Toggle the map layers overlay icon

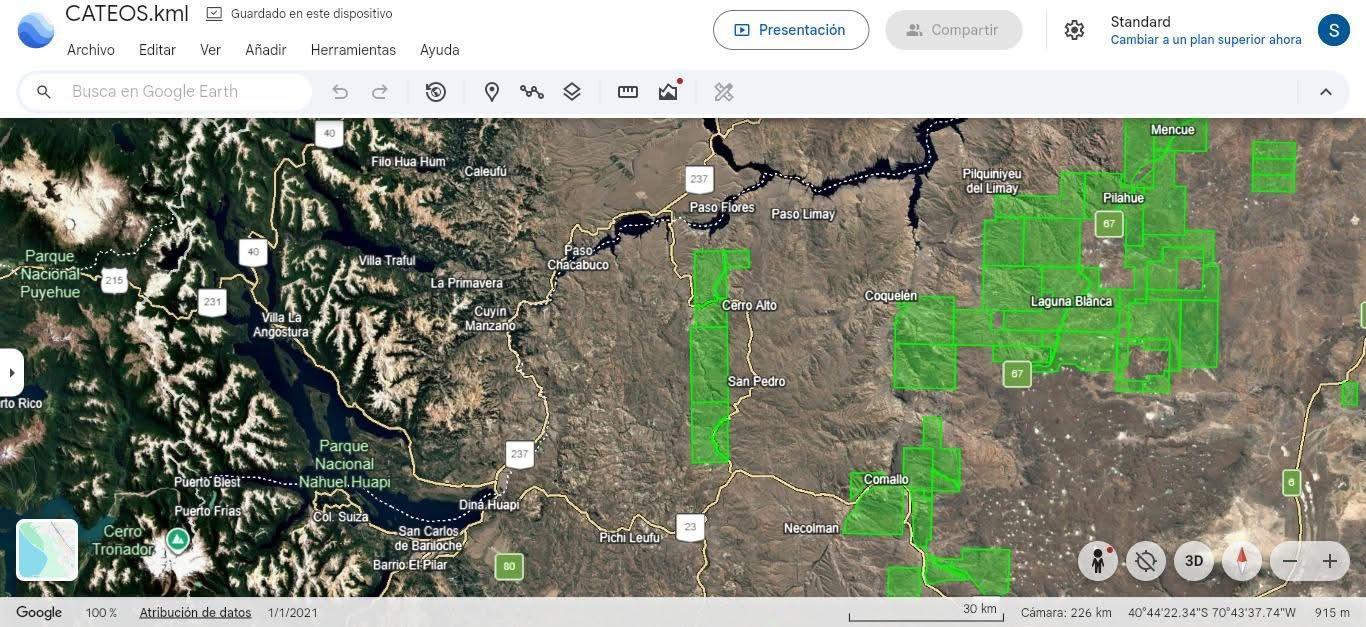click(572, 92)
